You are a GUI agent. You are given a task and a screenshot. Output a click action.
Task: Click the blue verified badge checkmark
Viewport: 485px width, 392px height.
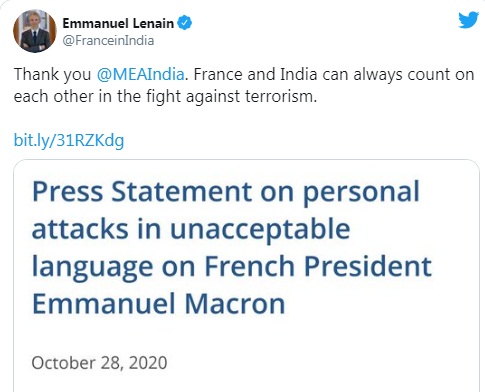184,23
